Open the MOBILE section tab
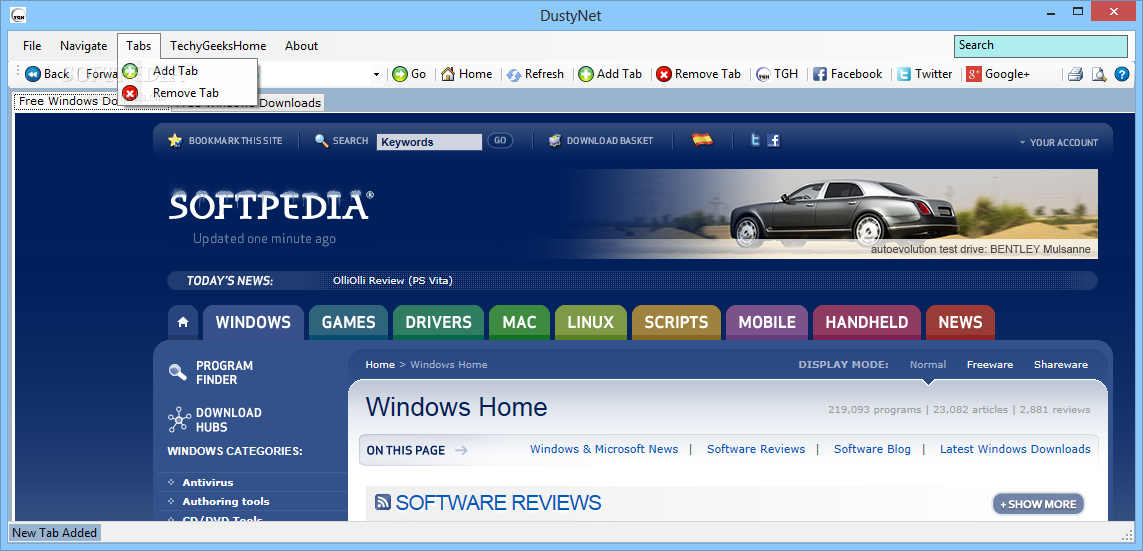 point(767,322)
